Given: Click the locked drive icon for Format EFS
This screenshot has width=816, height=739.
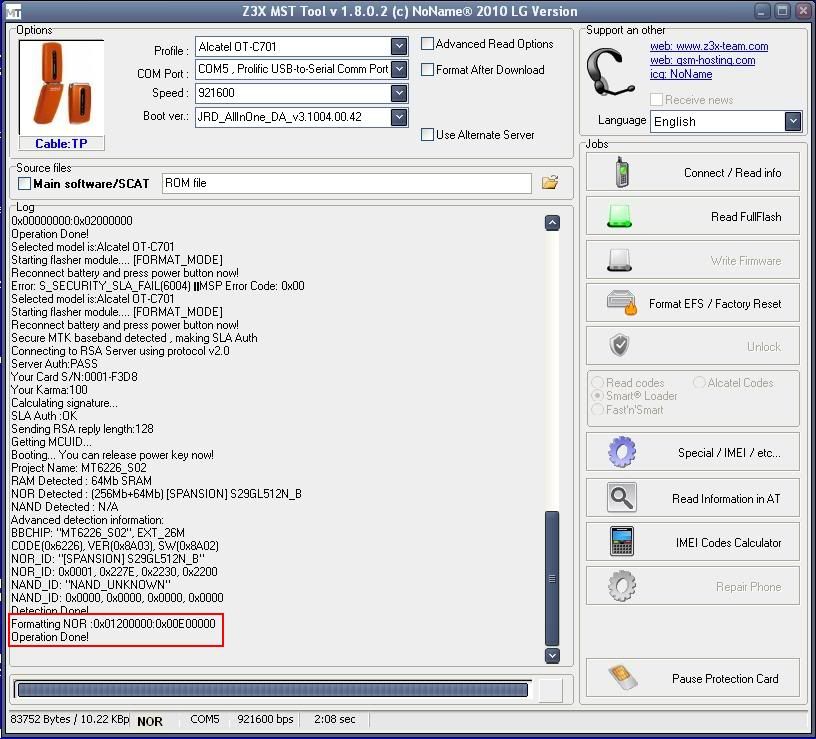Looking at the screenshot, I should [621, 303].
